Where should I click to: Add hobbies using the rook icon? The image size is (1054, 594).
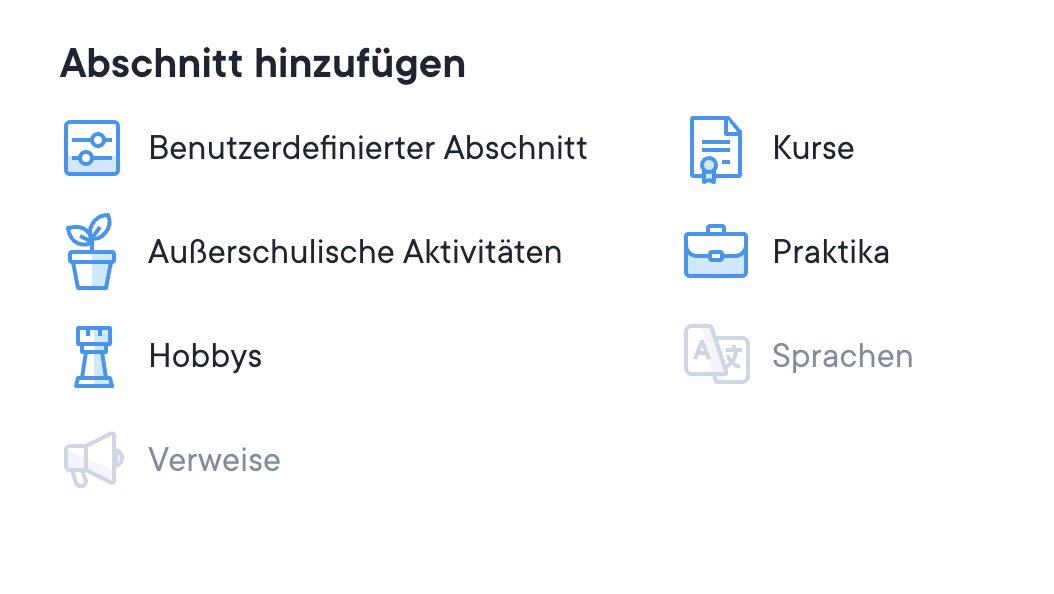pos(92,356)
